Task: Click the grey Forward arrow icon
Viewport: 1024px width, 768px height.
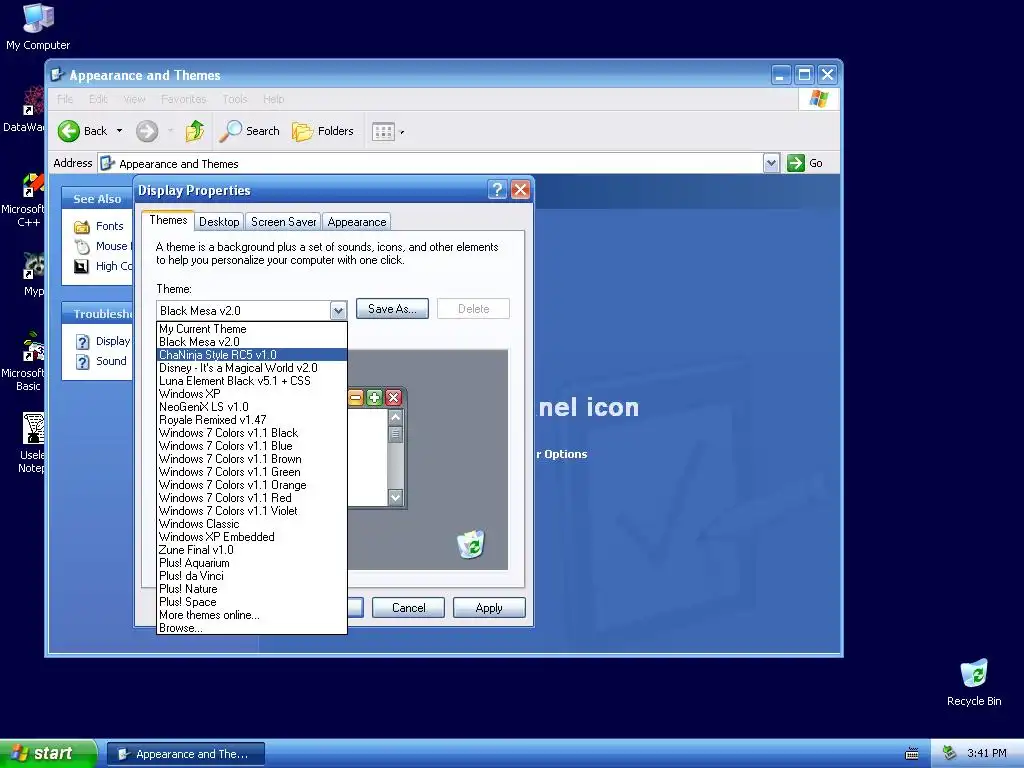Action: (147, 131)
